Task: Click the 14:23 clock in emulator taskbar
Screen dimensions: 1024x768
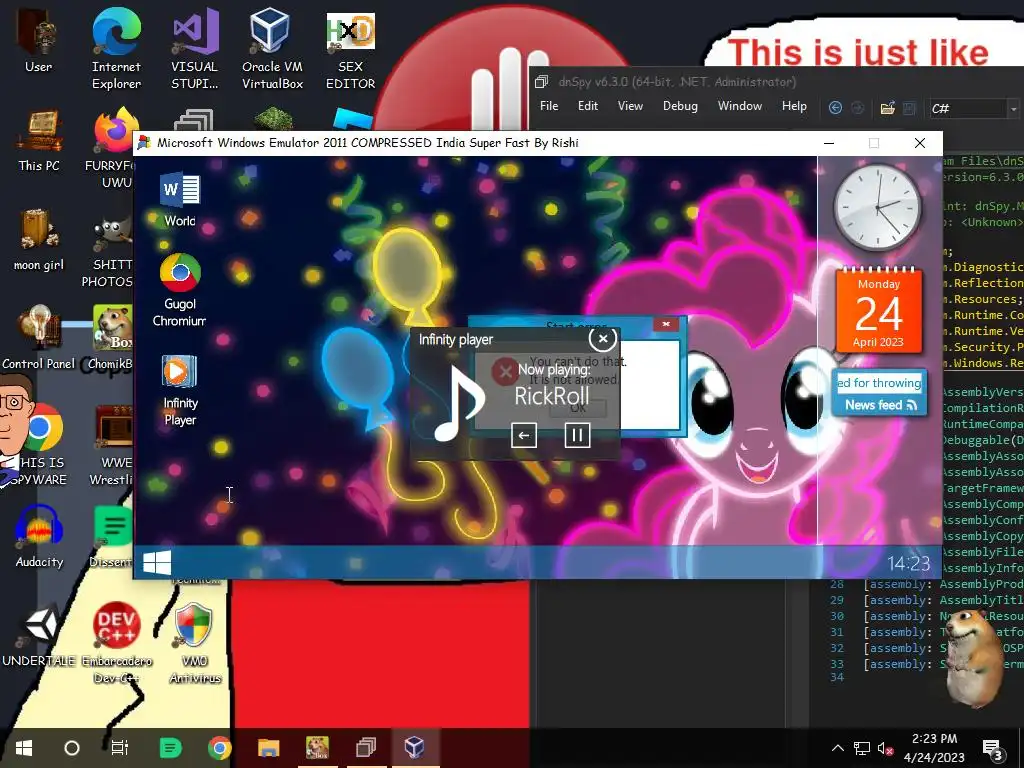Action: (908, 563)
